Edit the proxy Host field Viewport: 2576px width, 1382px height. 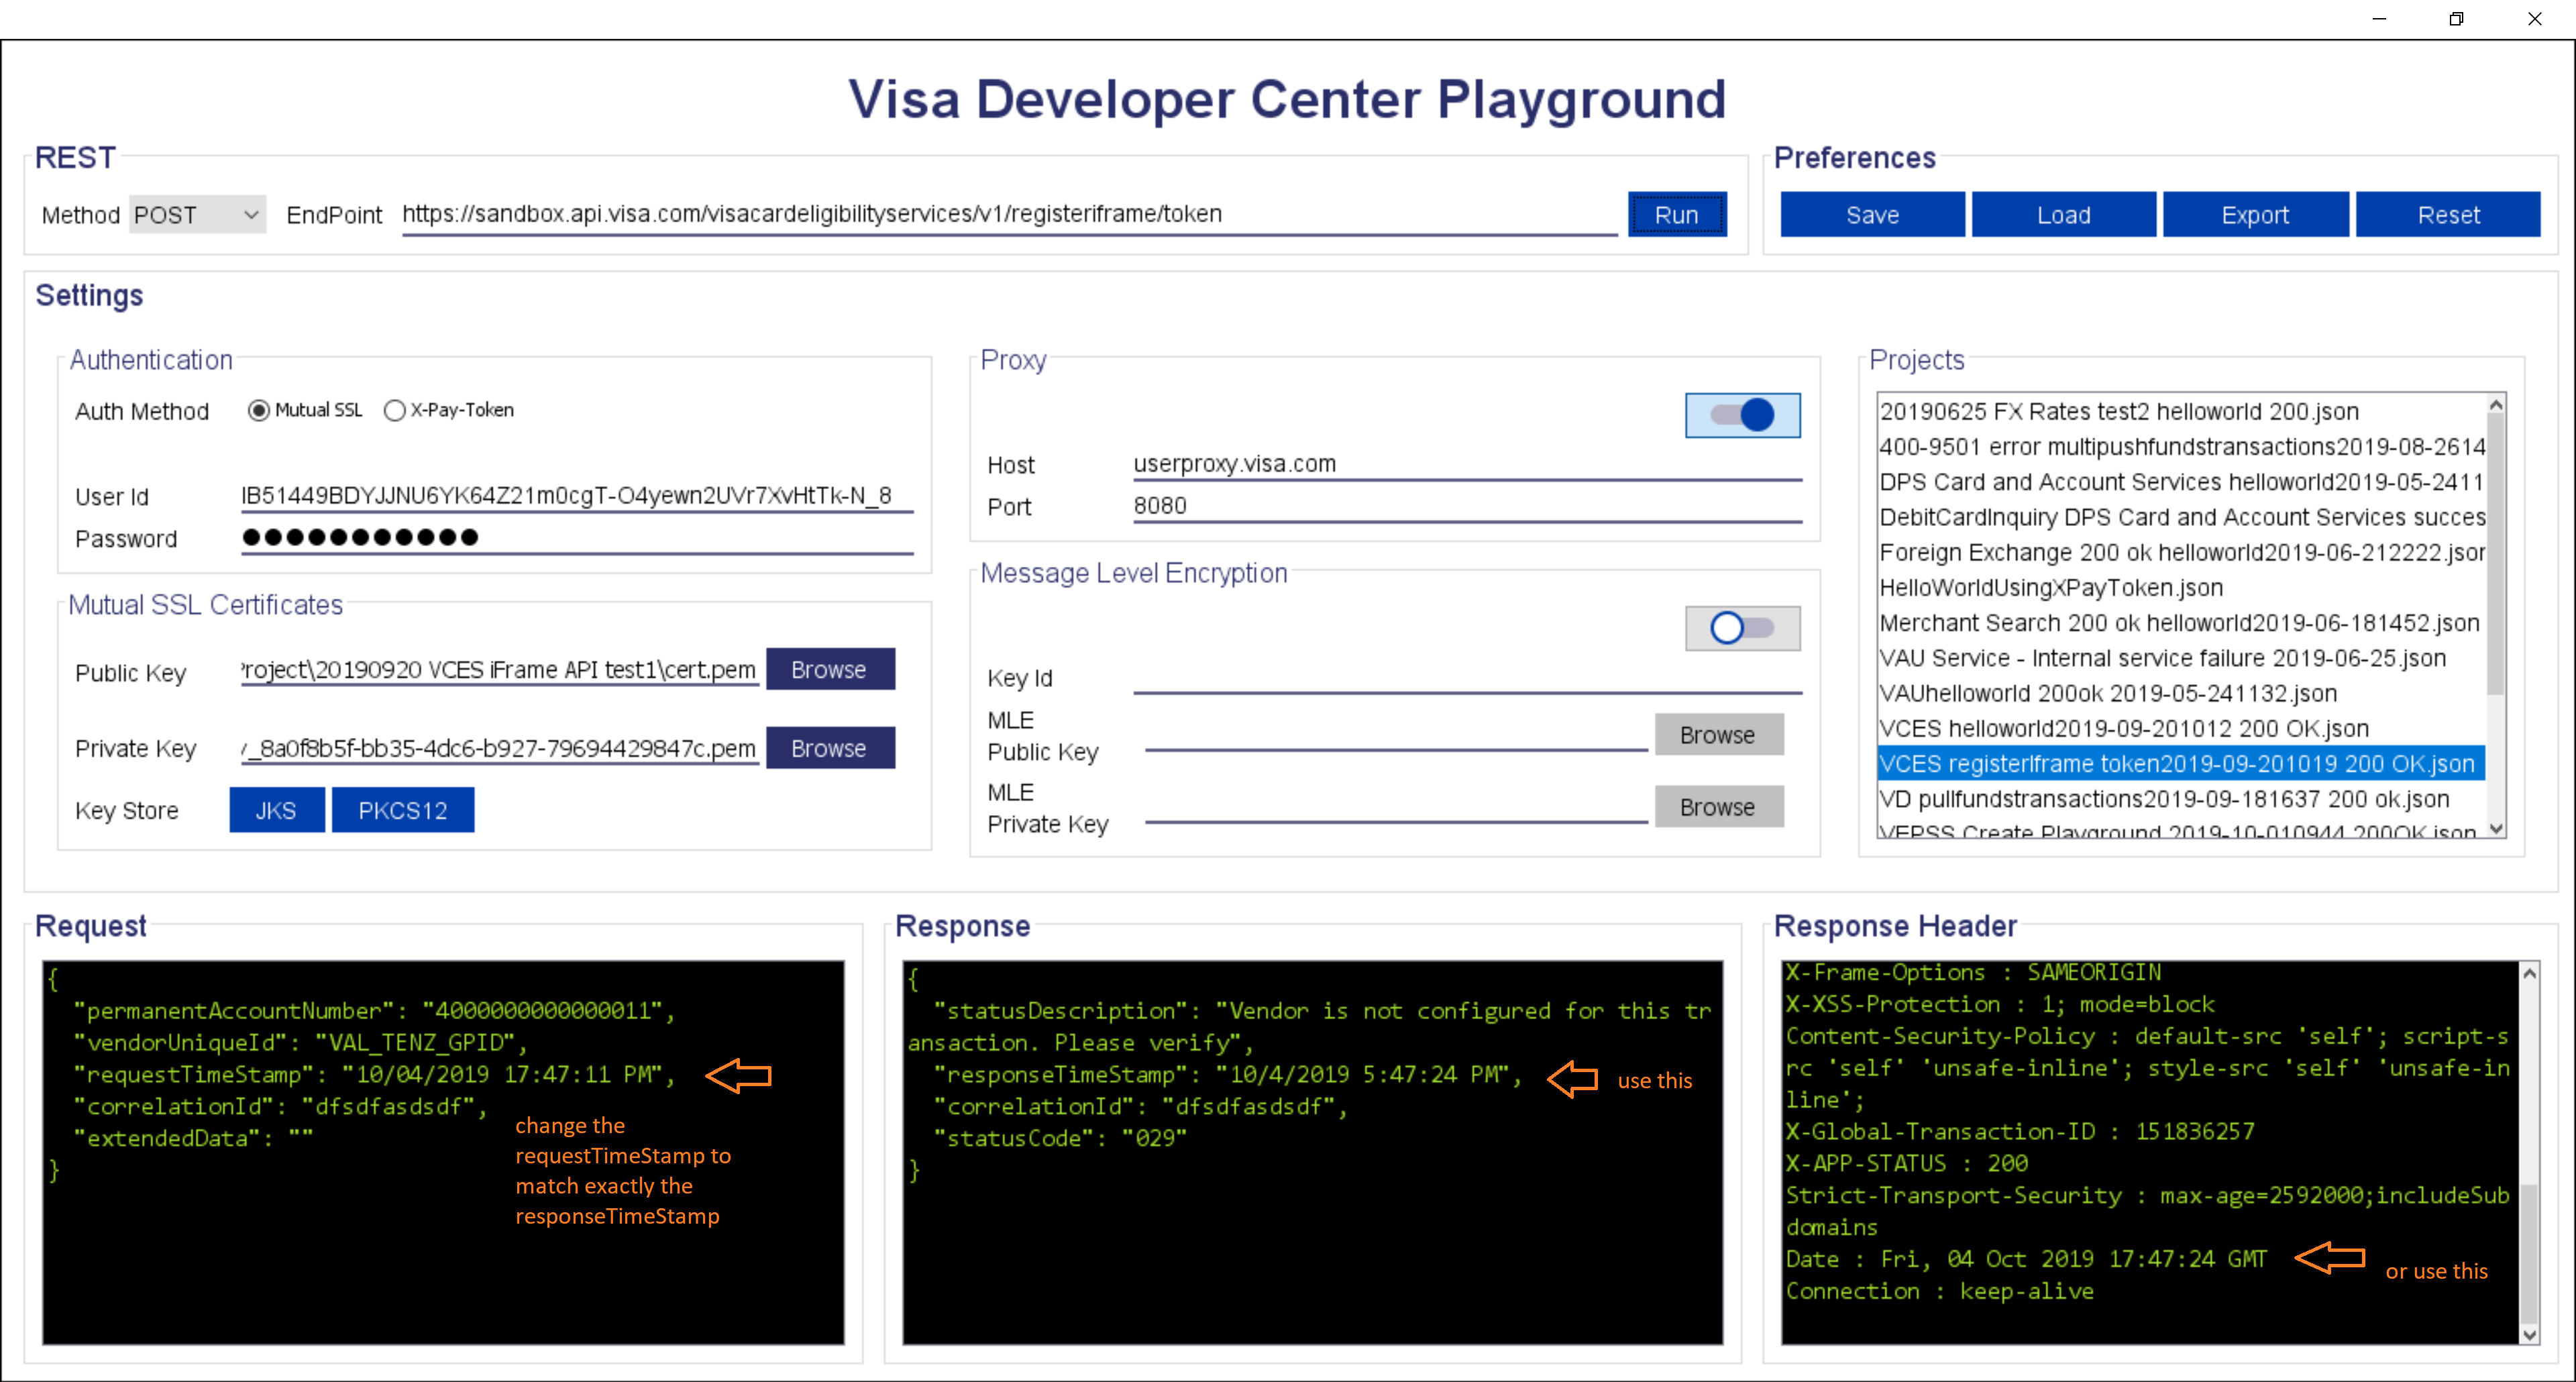coord(1467,464)
